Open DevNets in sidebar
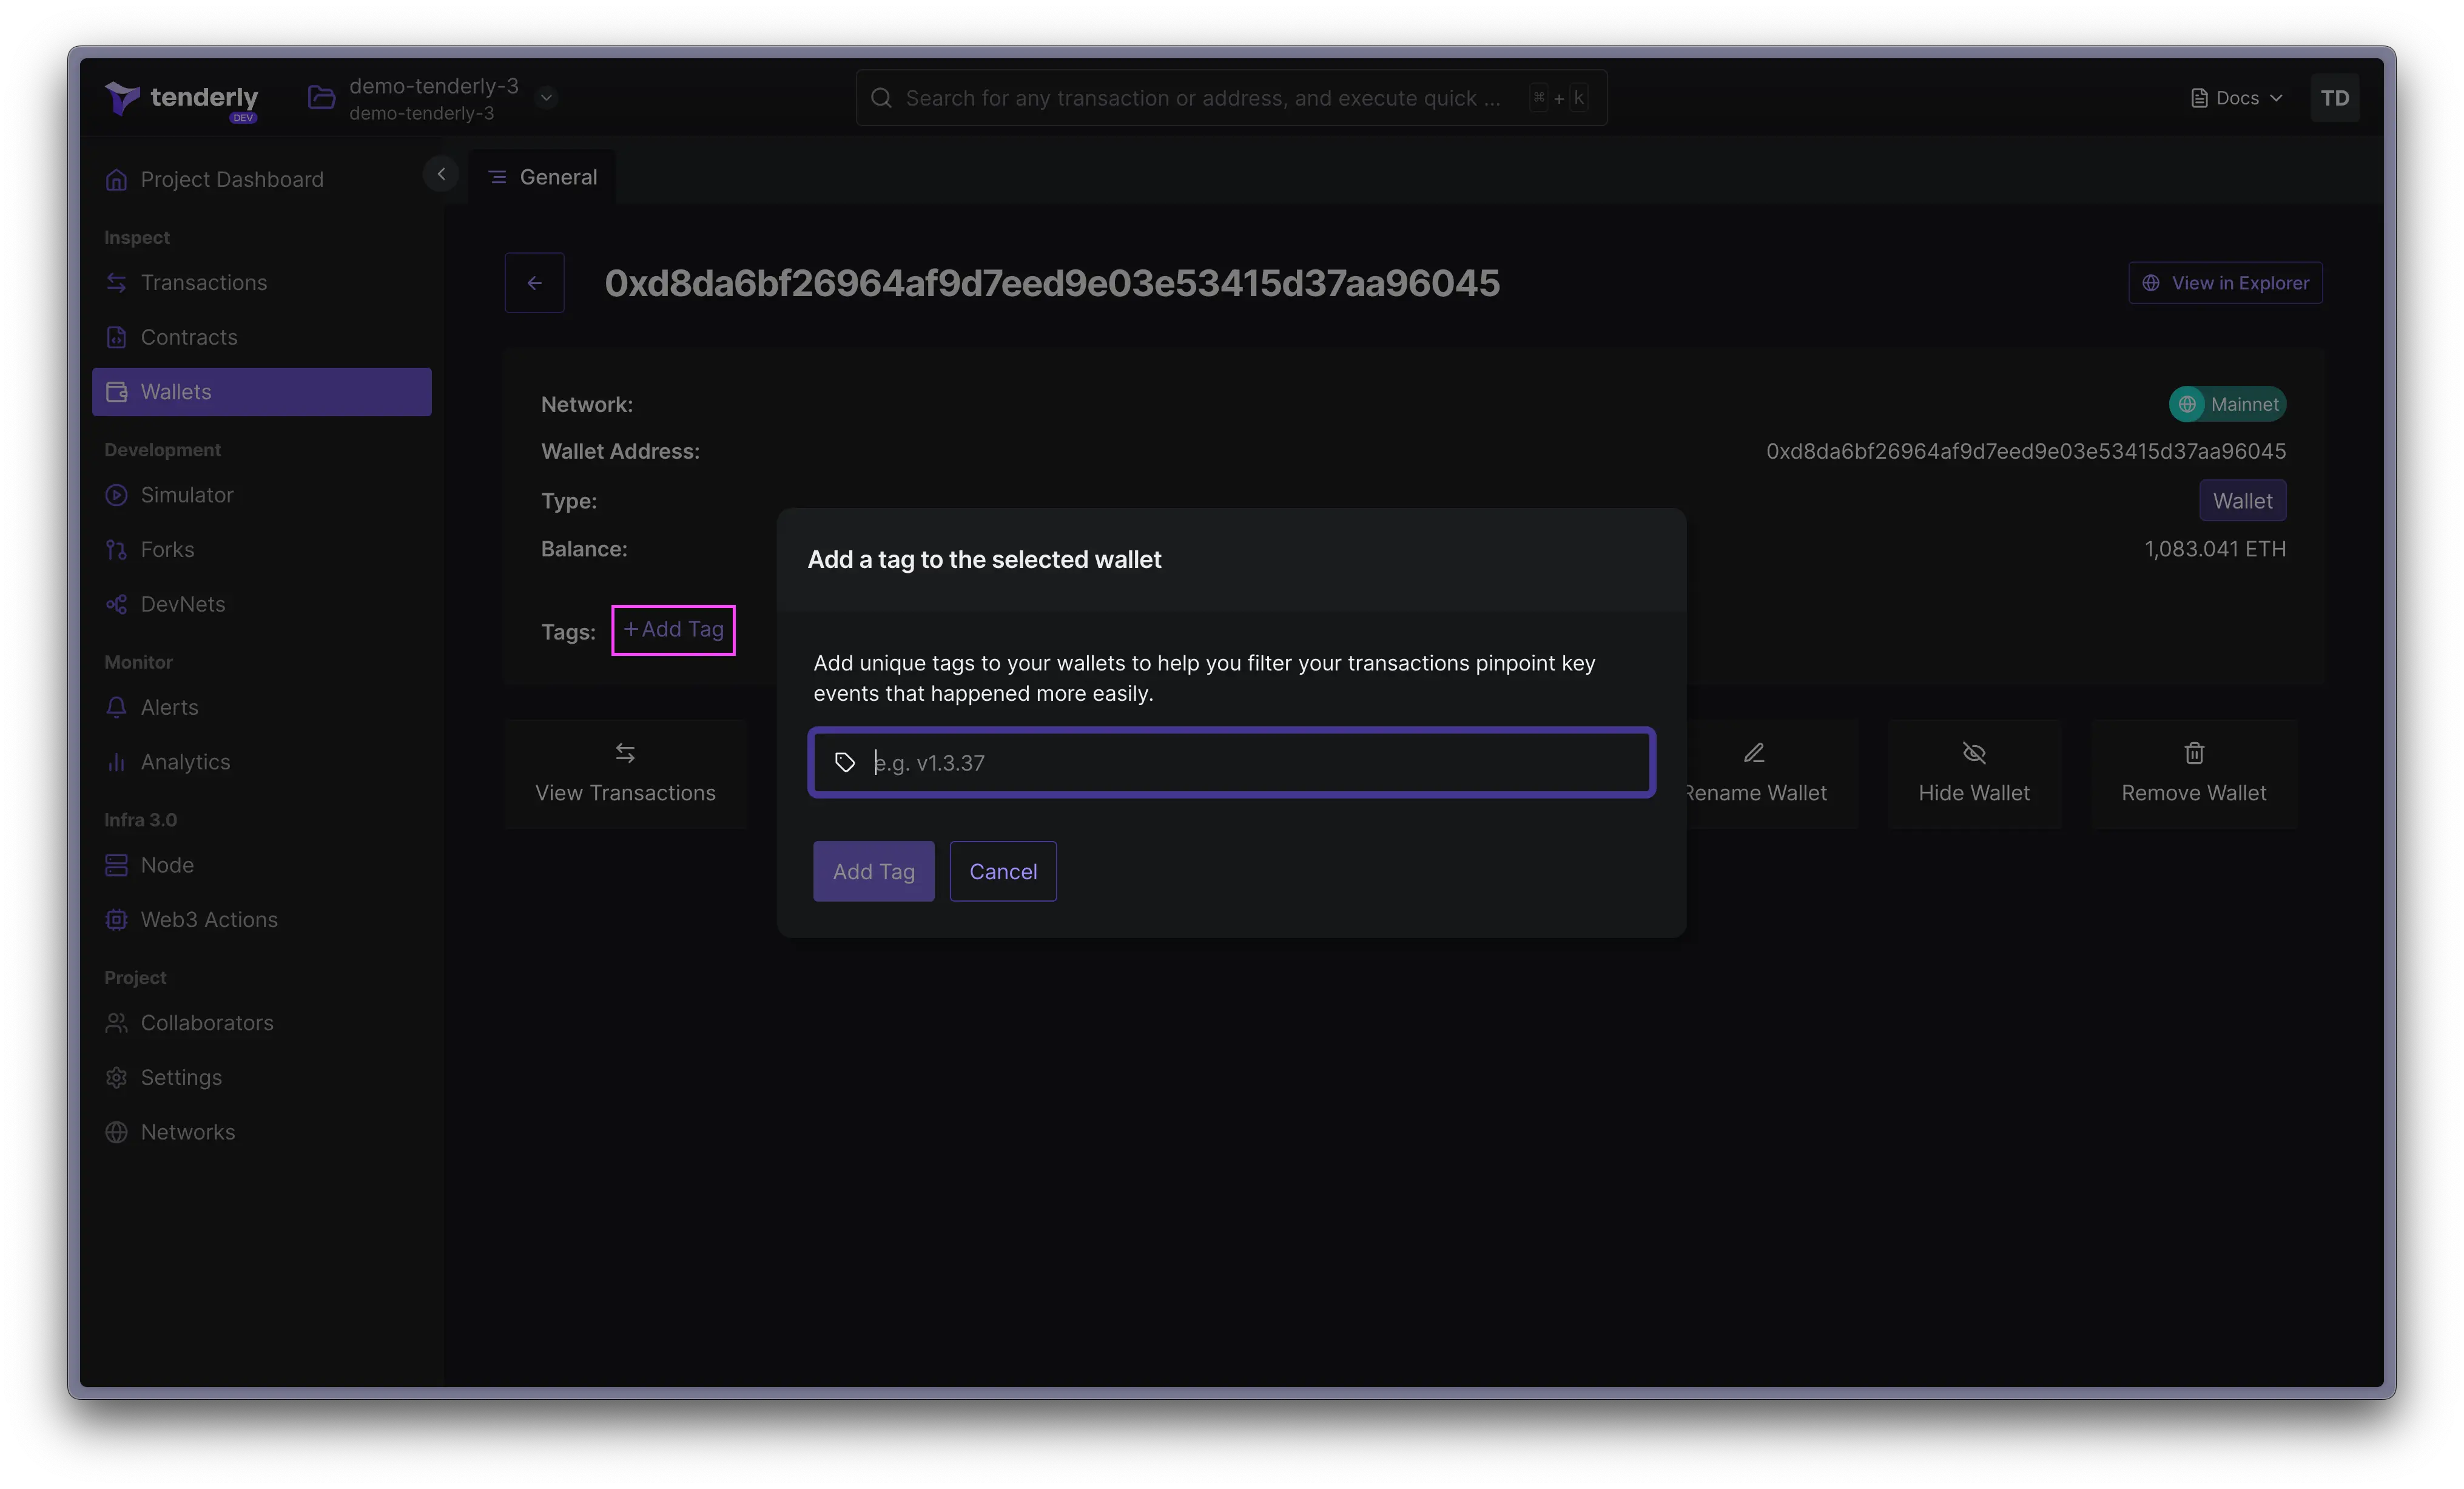 point(262,604)
